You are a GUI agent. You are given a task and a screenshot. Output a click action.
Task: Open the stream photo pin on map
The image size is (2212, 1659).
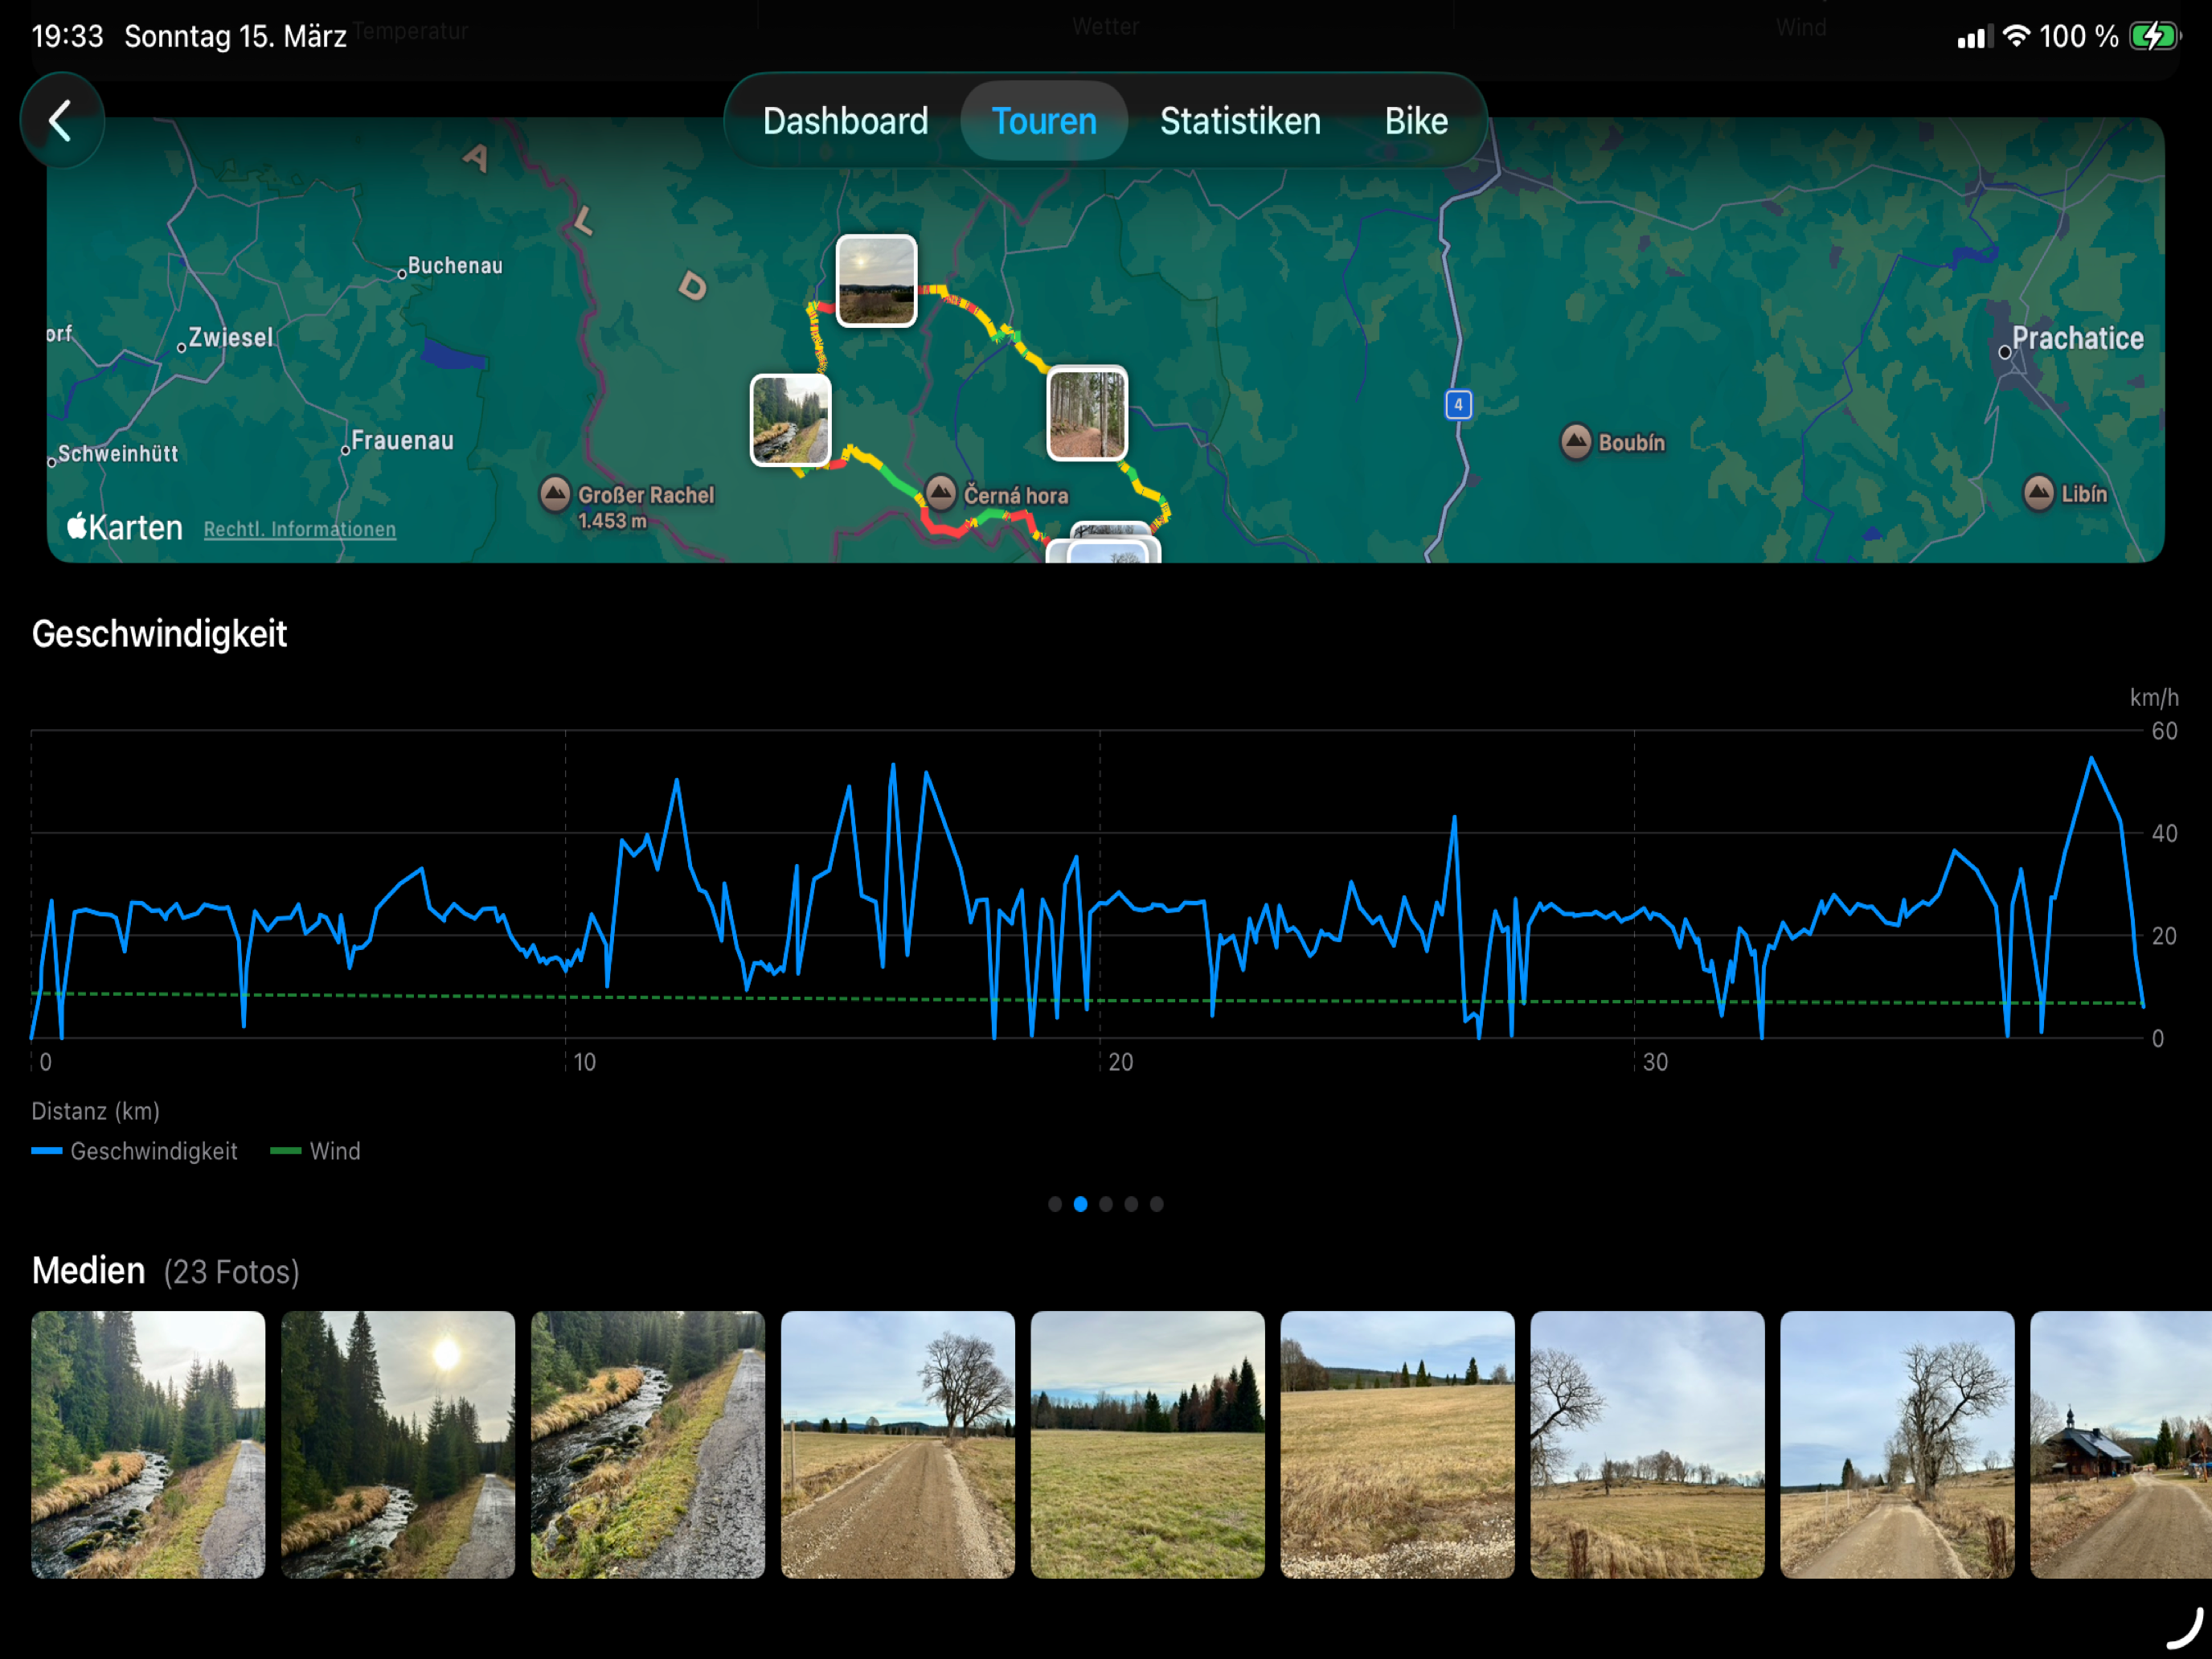pos(790,420)
